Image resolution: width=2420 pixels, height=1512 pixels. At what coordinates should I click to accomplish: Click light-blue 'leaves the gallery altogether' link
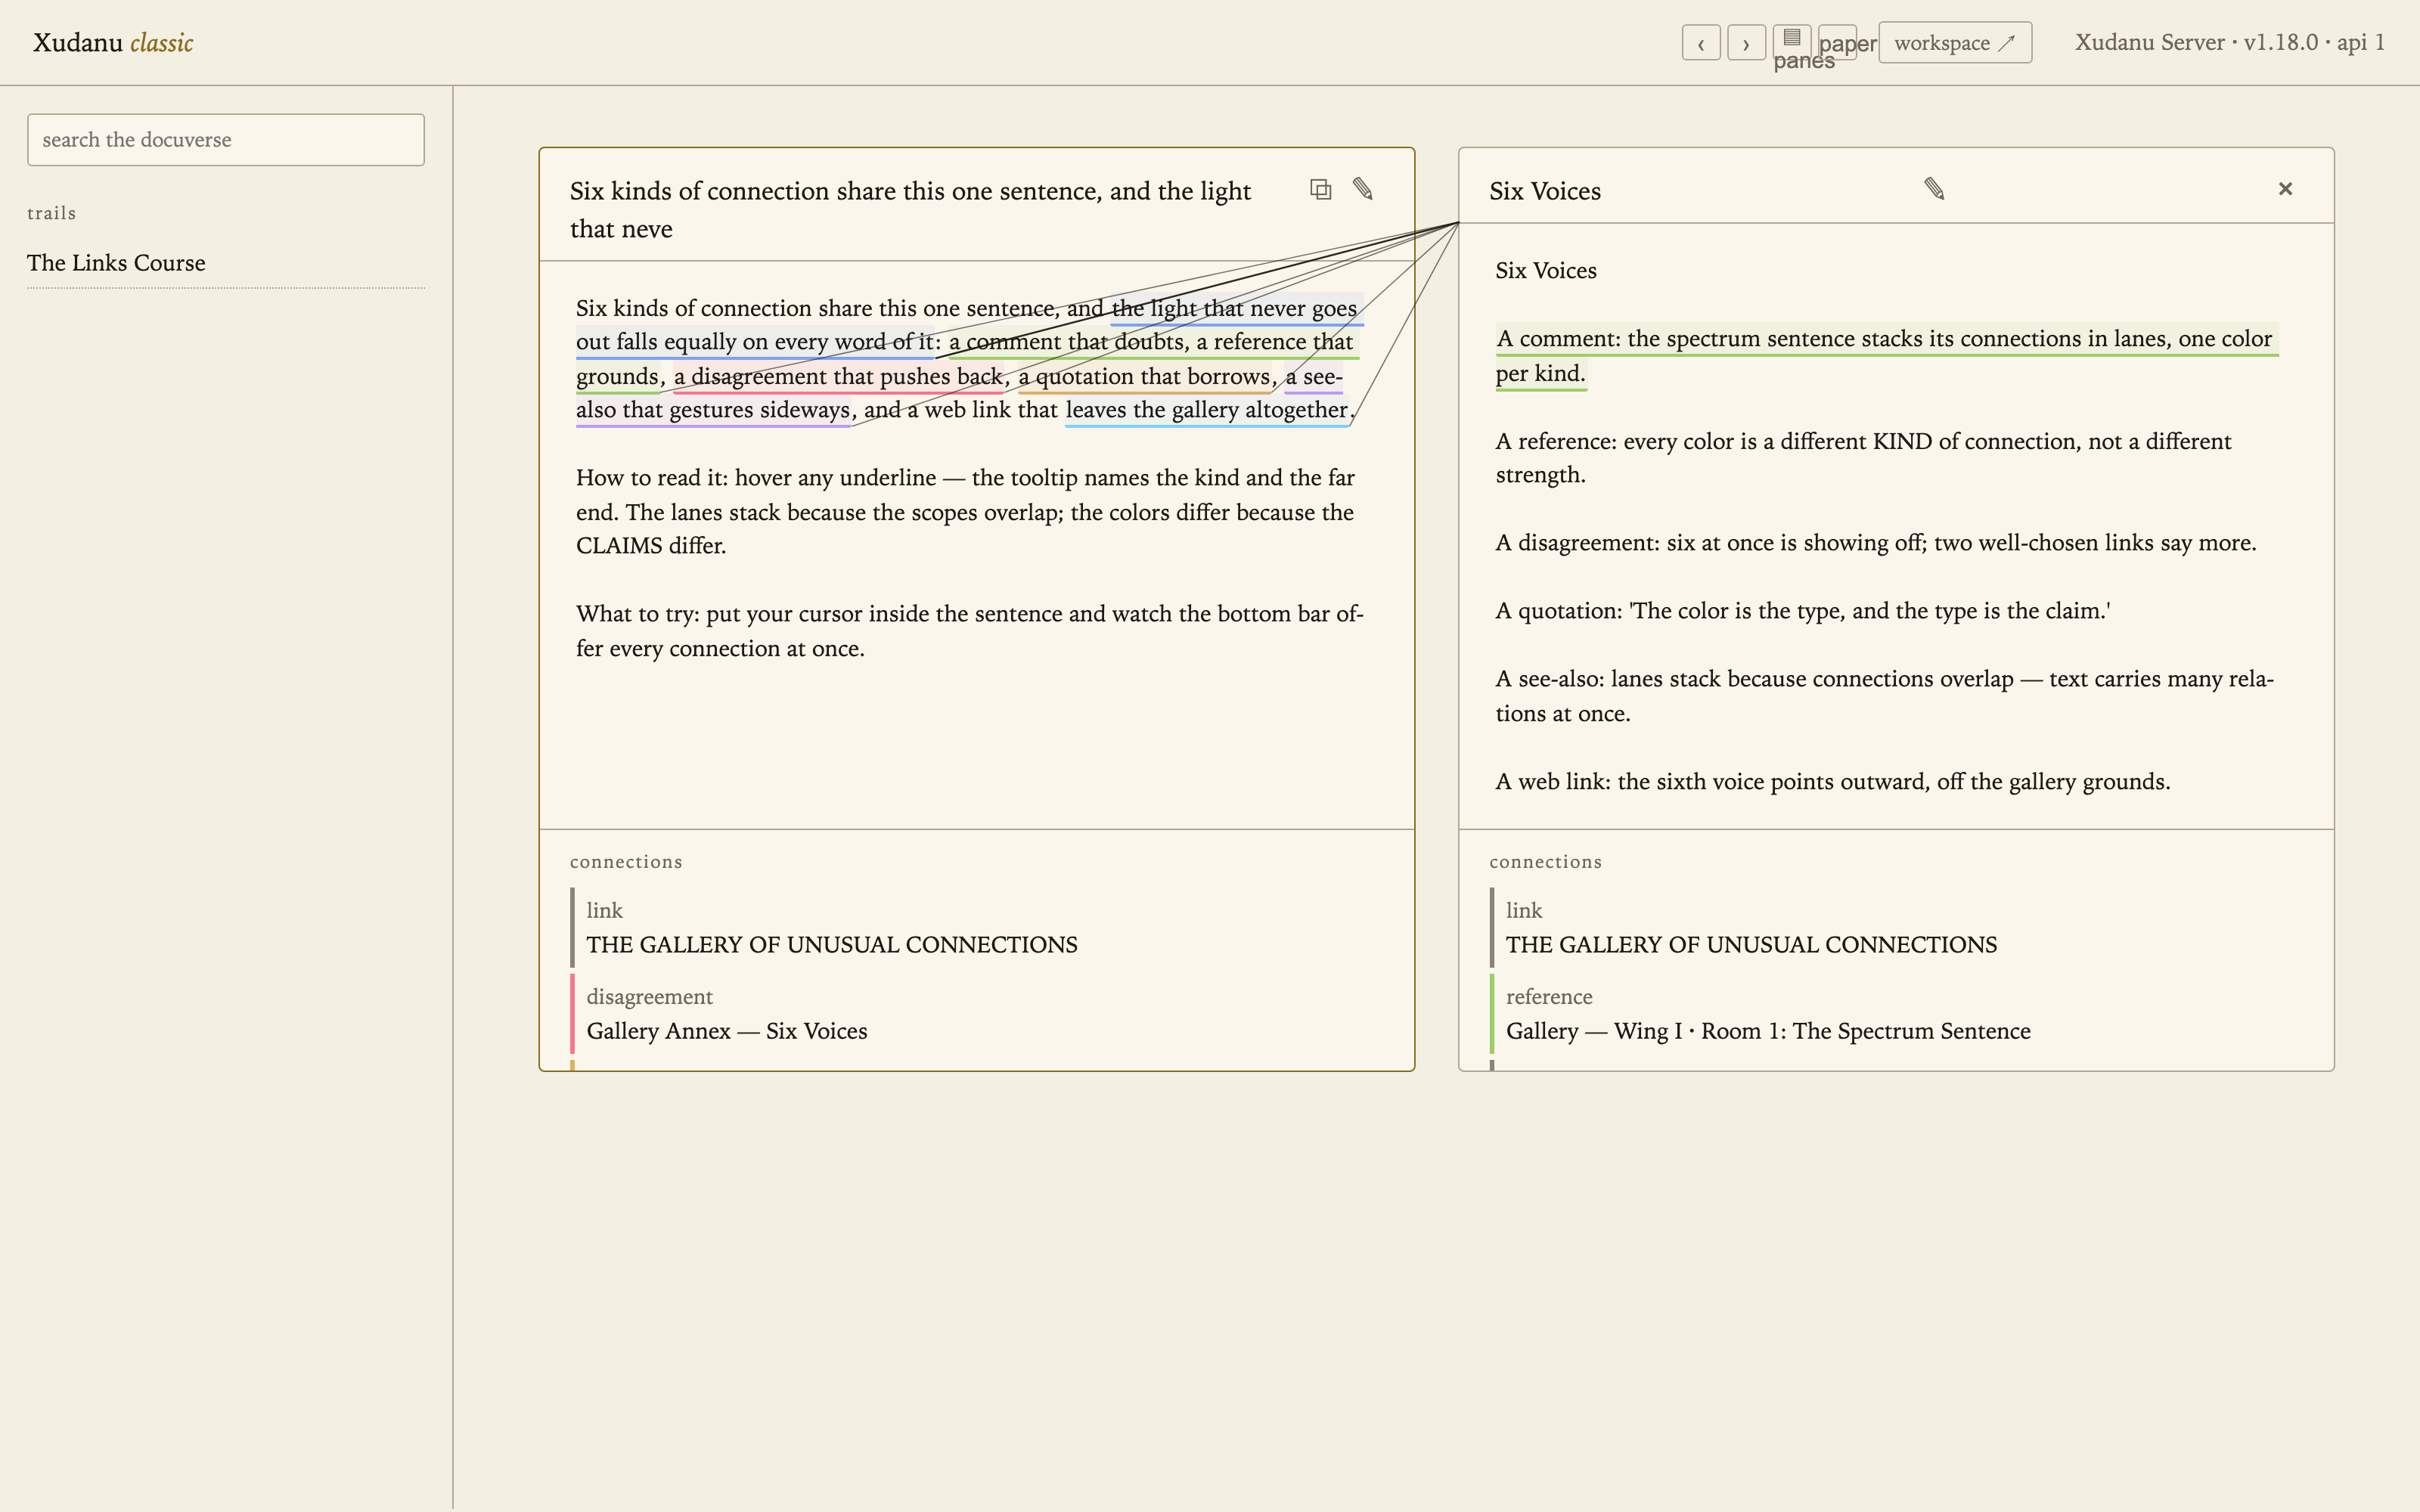coord(1206,410)
